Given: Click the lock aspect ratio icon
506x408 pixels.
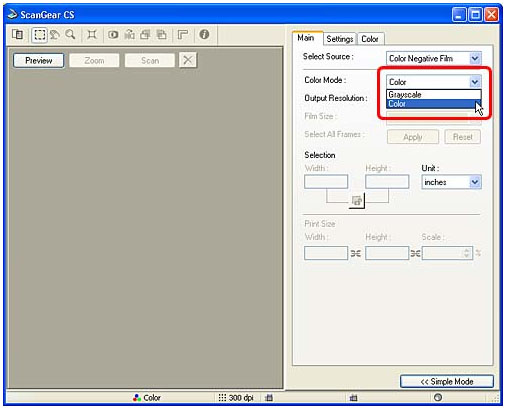Looking at the screenshot, I should pos(357,201).
